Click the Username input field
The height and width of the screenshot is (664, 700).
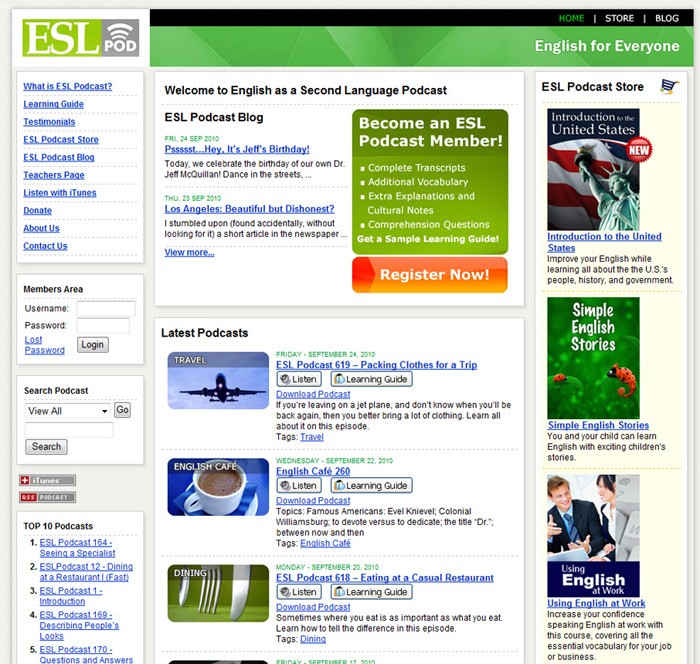click(x=106, y=309)
